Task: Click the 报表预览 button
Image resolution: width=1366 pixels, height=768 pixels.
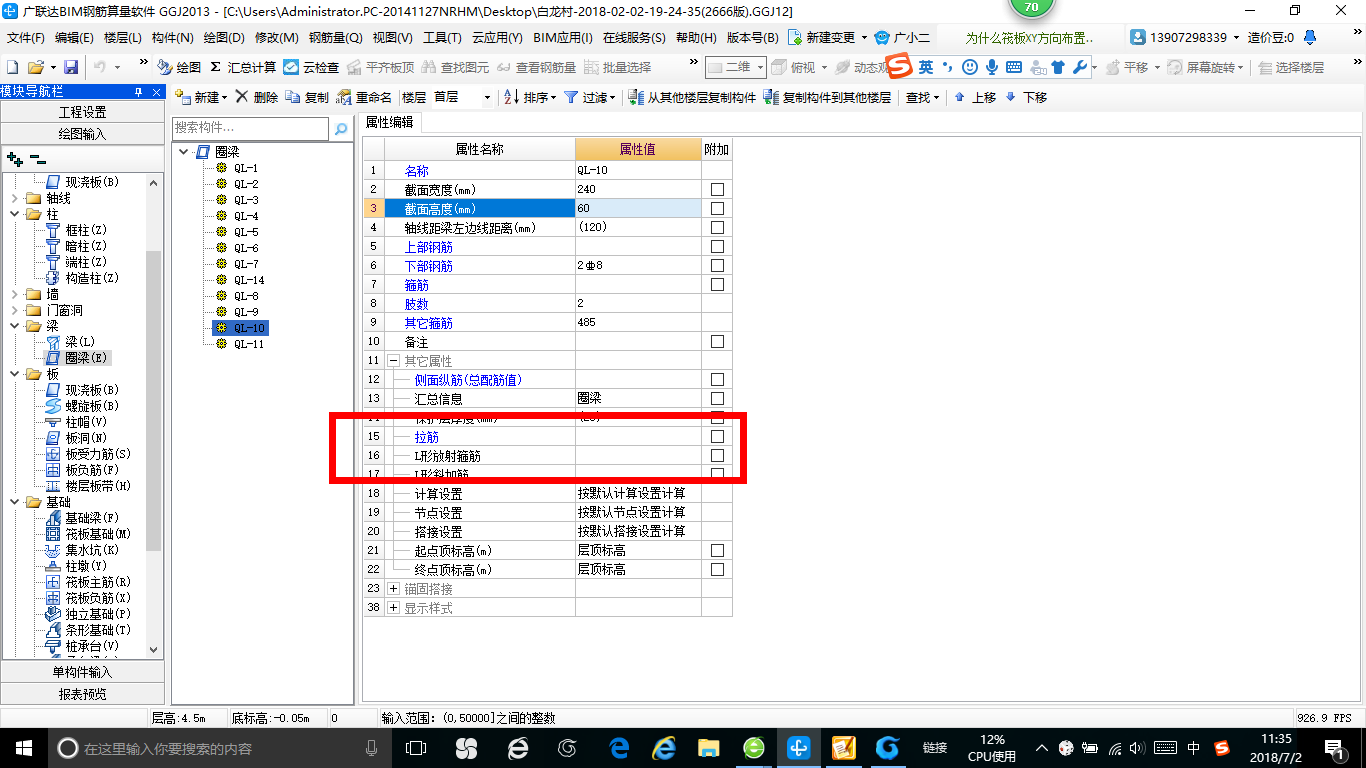Action: (82, 694)
